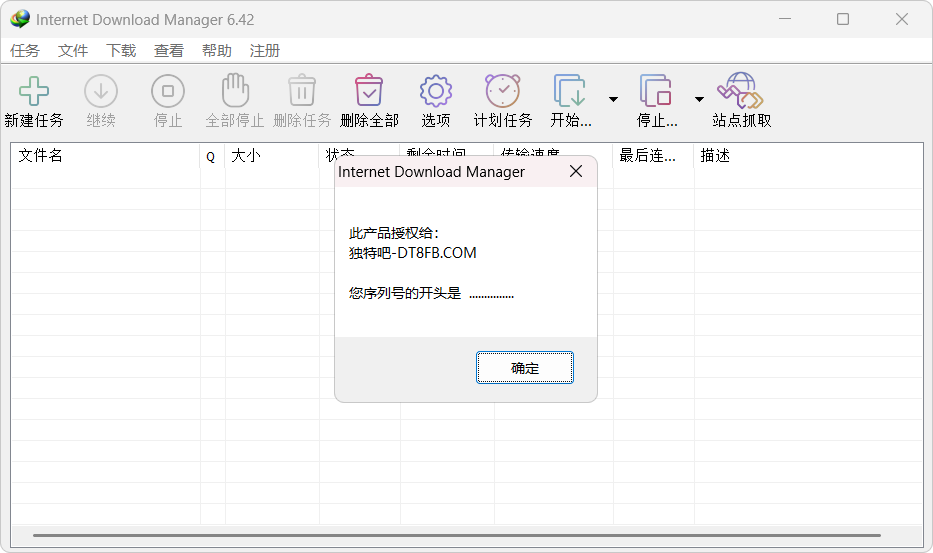This screenshot has height=553, width=933.
Task: Click the horizontal scrollbar at bottom
Action: [456, 535]
